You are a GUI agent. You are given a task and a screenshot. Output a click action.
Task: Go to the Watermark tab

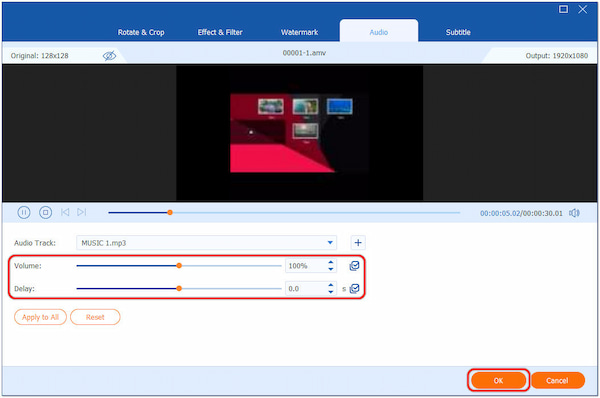[x=299, y=32]
